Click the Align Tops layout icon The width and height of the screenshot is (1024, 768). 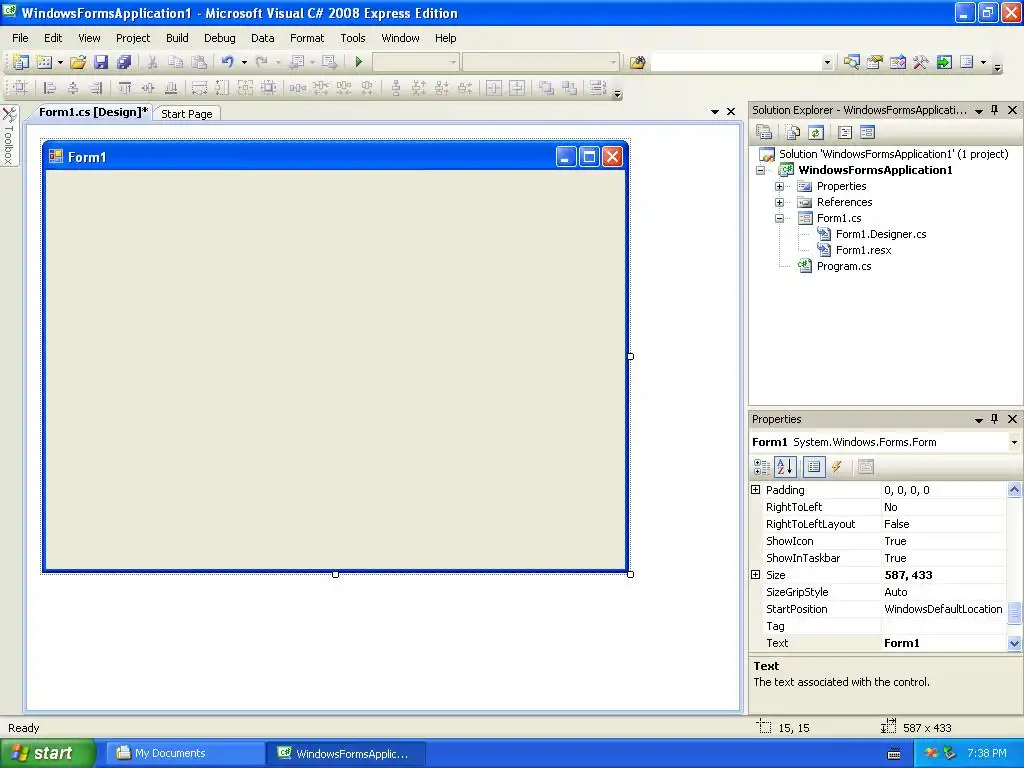pos(125,88)
